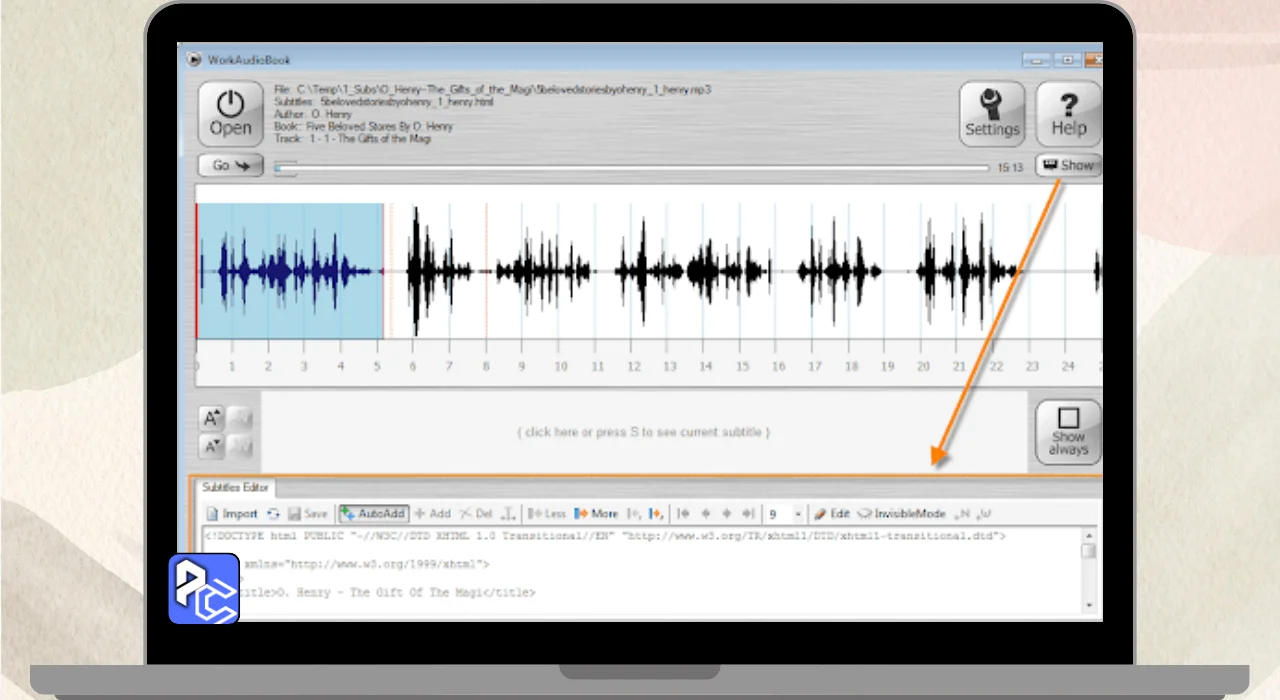1280x700 pixels.
Task: Open the Go navigation dropdown
Action: (x=230, y=166)
